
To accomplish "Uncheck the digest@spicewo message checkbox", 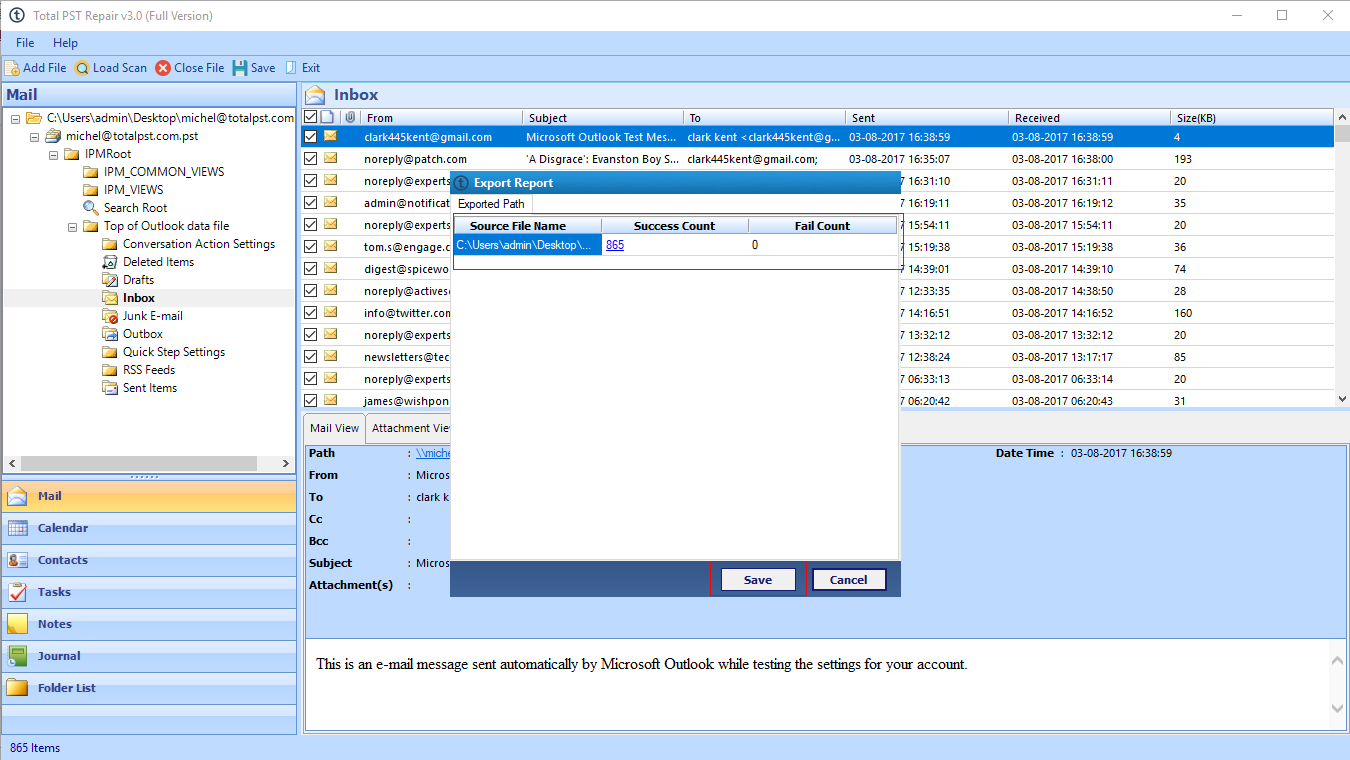I will (x=310, y=269).
